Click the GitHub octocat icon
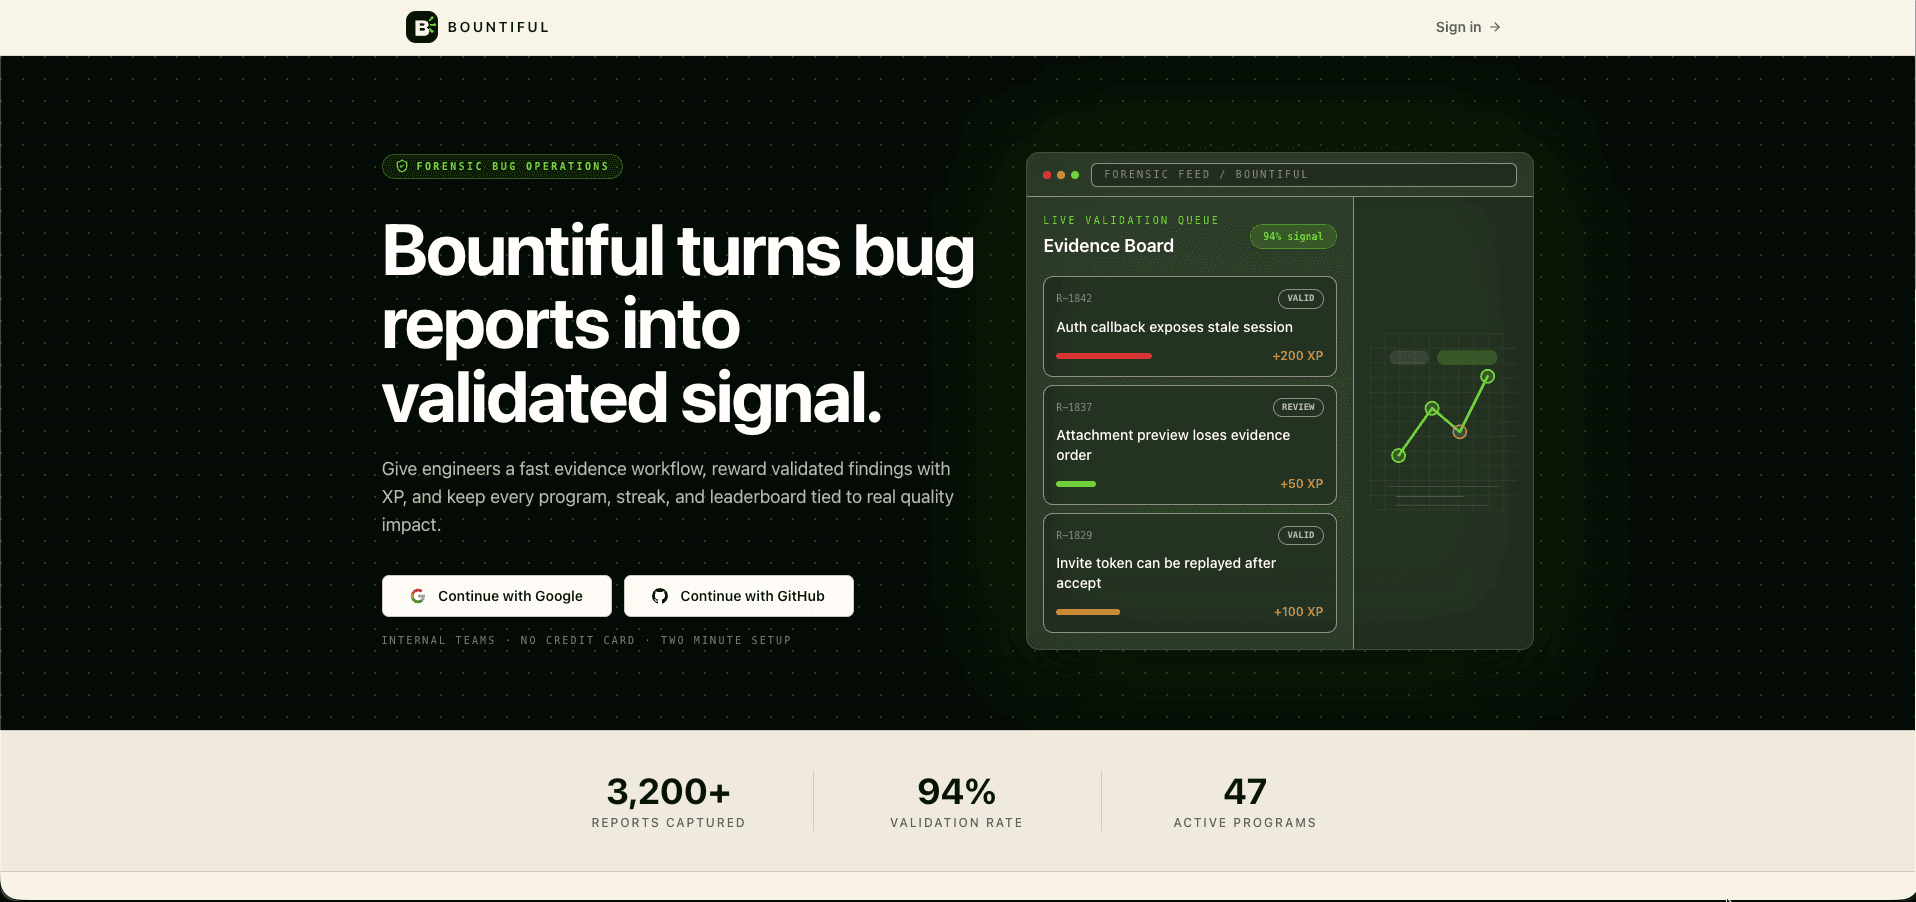This screenshot has width=1916, height=902. click(x=660, y=596)
